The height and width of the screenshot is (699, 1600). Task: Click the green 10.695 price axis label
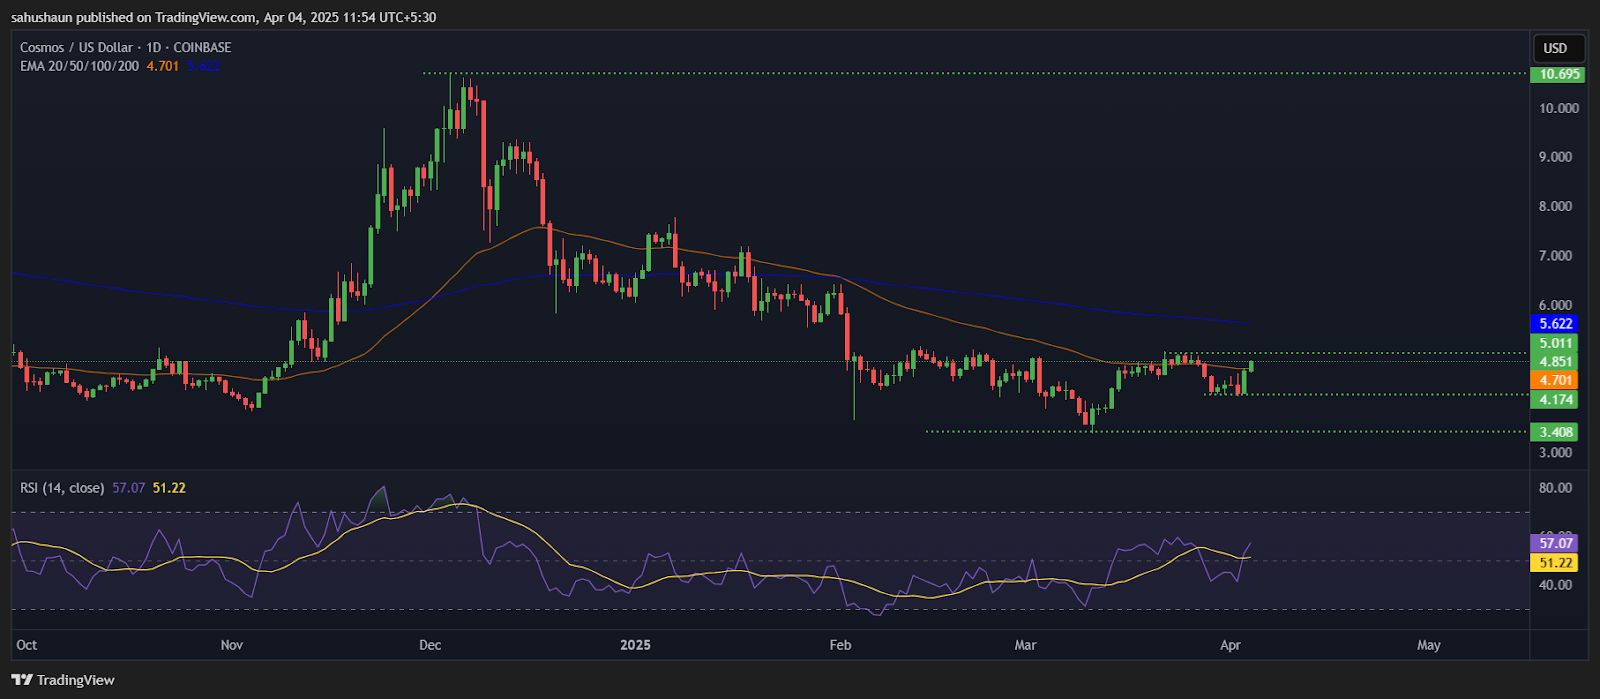click(1559, 74)
